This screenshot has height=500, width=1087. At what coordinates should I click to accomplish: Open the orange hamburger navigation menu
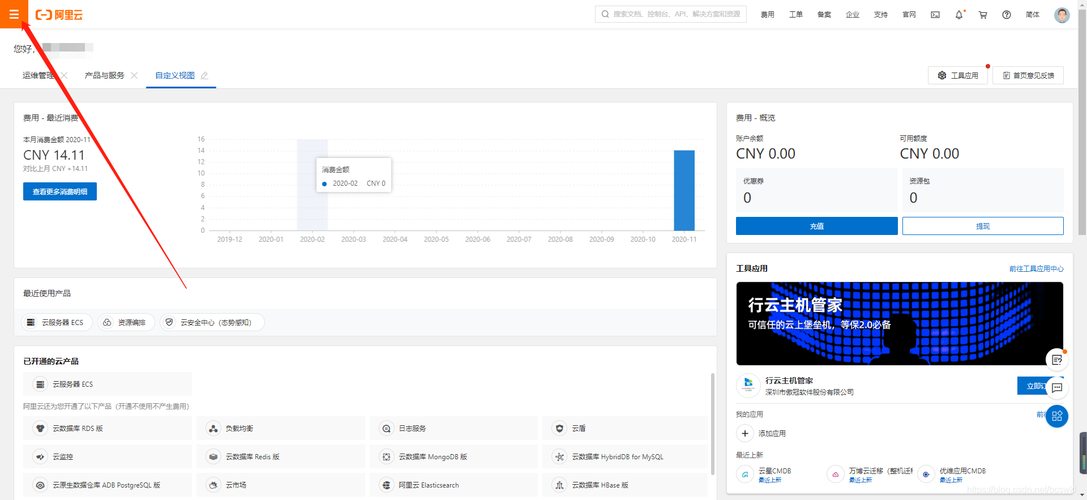14,14
